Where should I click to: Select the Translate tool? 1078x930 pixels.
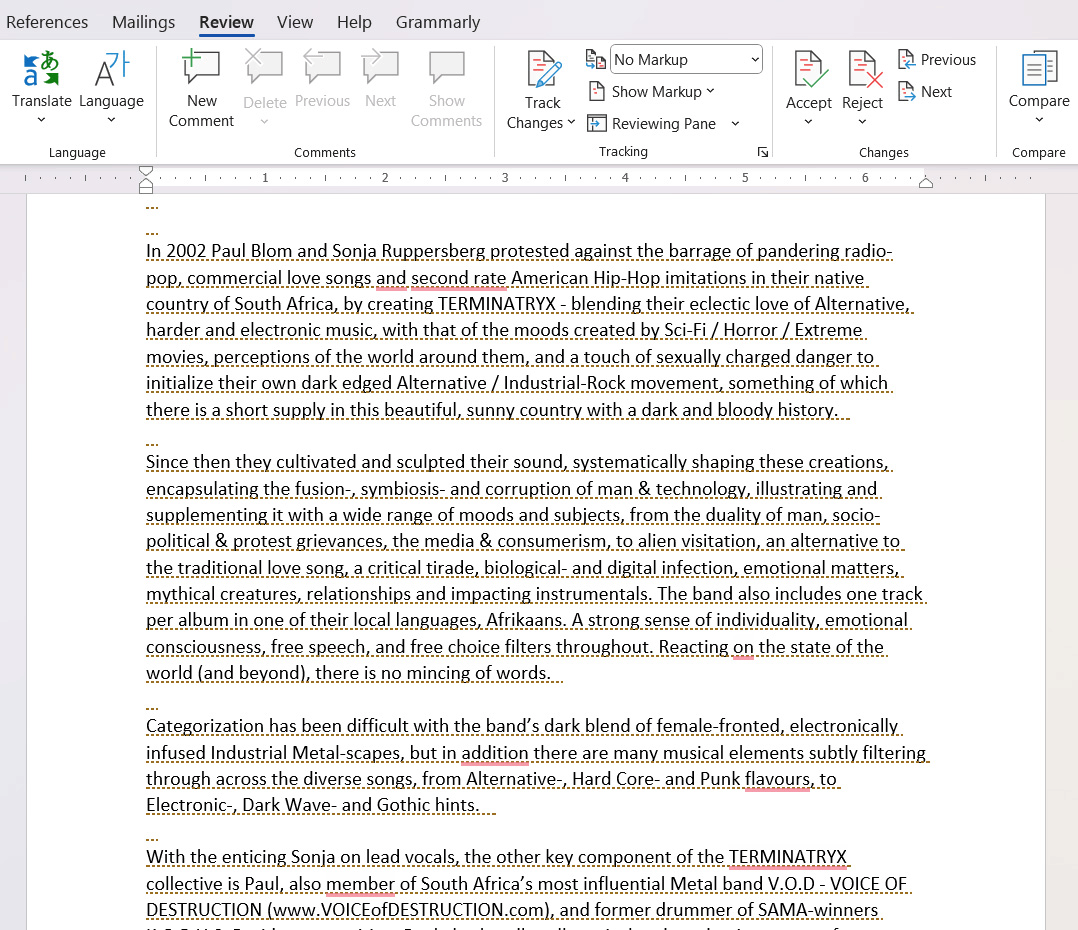[x=41, y=85]
